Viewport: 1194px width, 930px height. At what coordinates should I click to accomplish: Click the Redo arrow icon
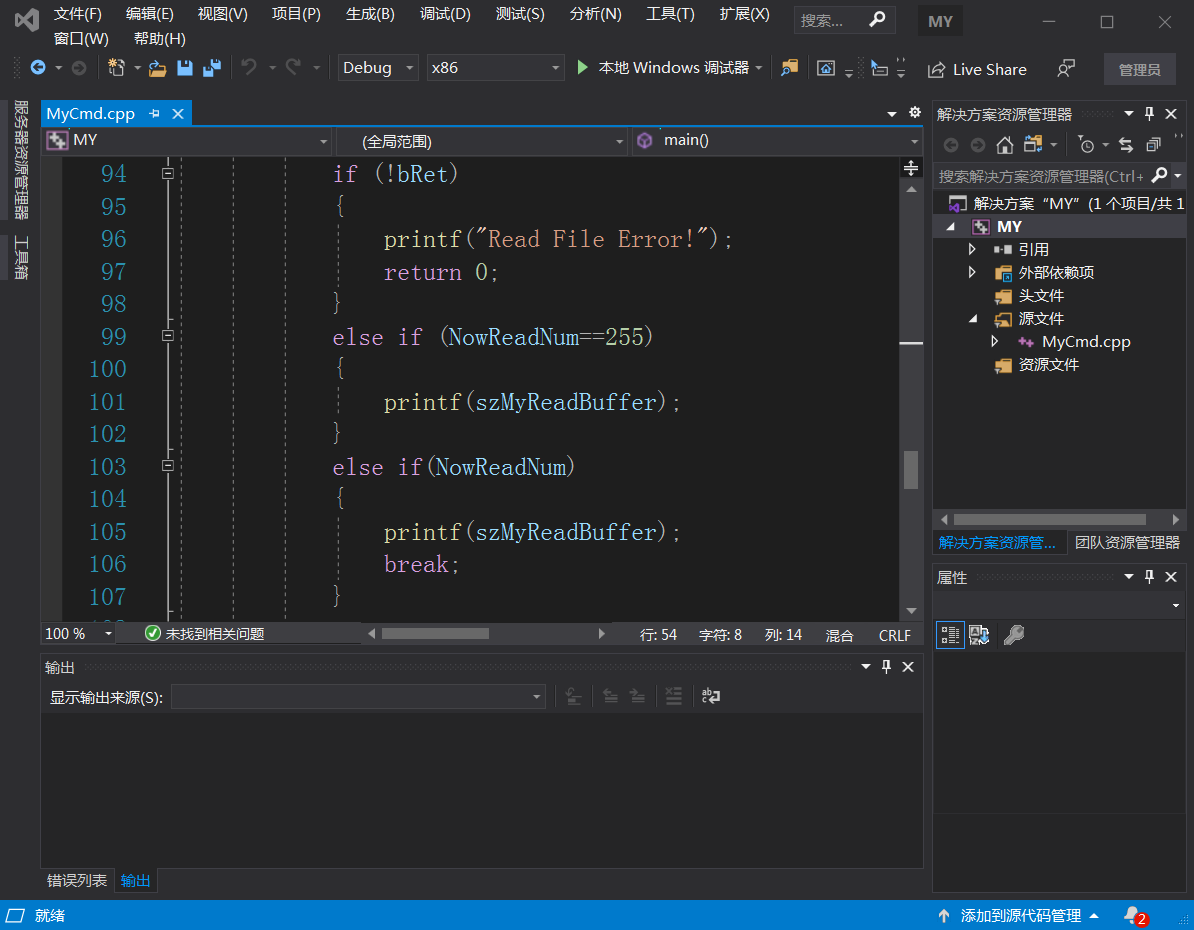tap(293, 68)
